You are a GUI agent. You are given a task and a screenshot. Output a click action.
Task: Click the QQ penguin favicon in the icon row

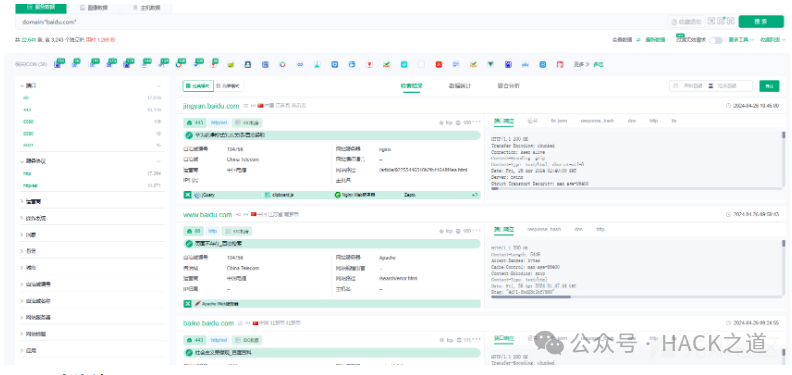point(248,65)
